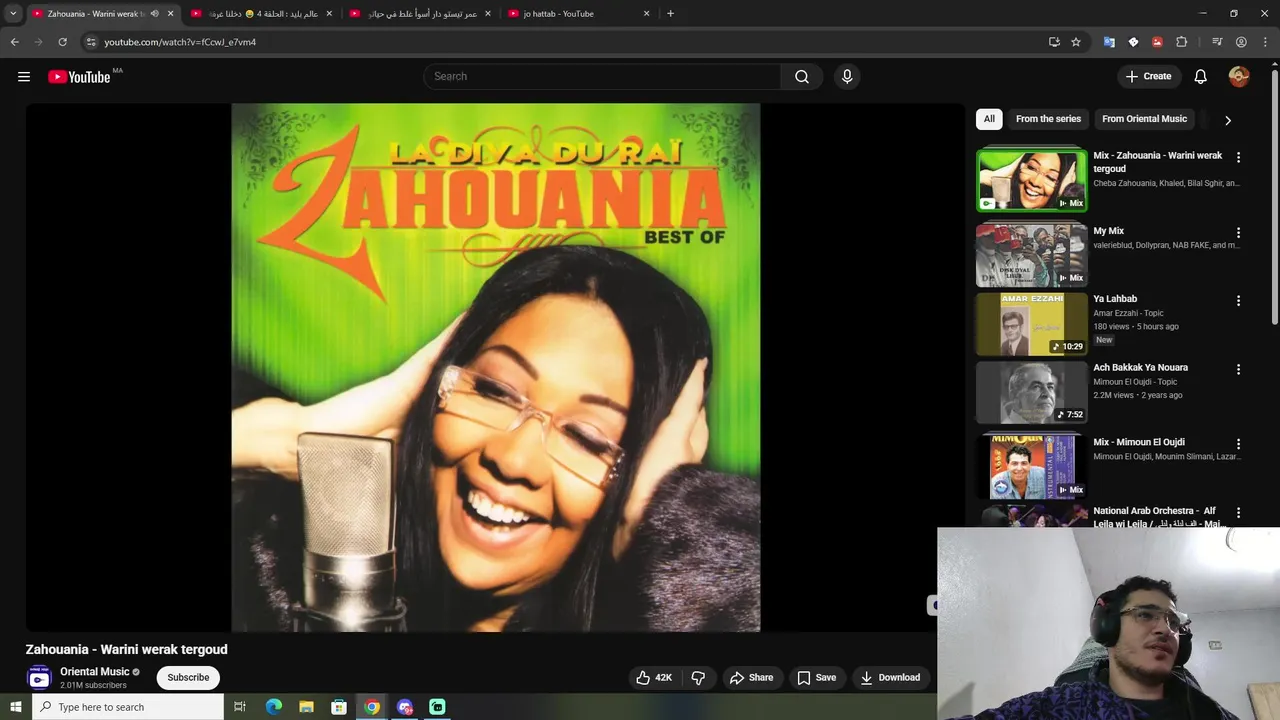Screen dimensions: 1280x720
Task: Install app icon in address bar
Action: click(1054, 42)
